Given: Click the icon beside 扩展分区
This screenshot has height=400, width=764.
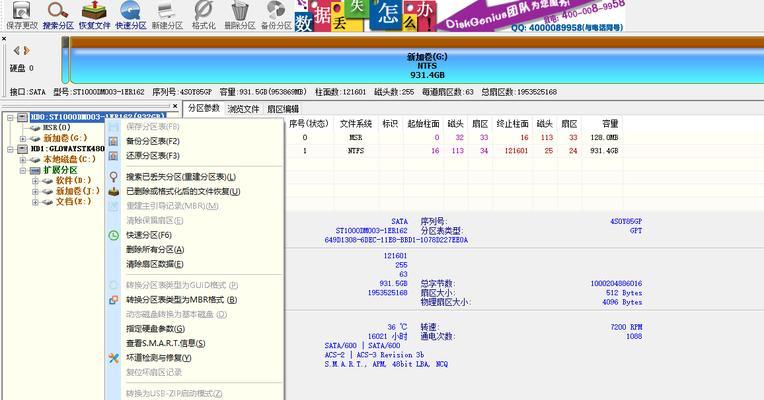Looking at the screenshot, I should click(35, 170).
